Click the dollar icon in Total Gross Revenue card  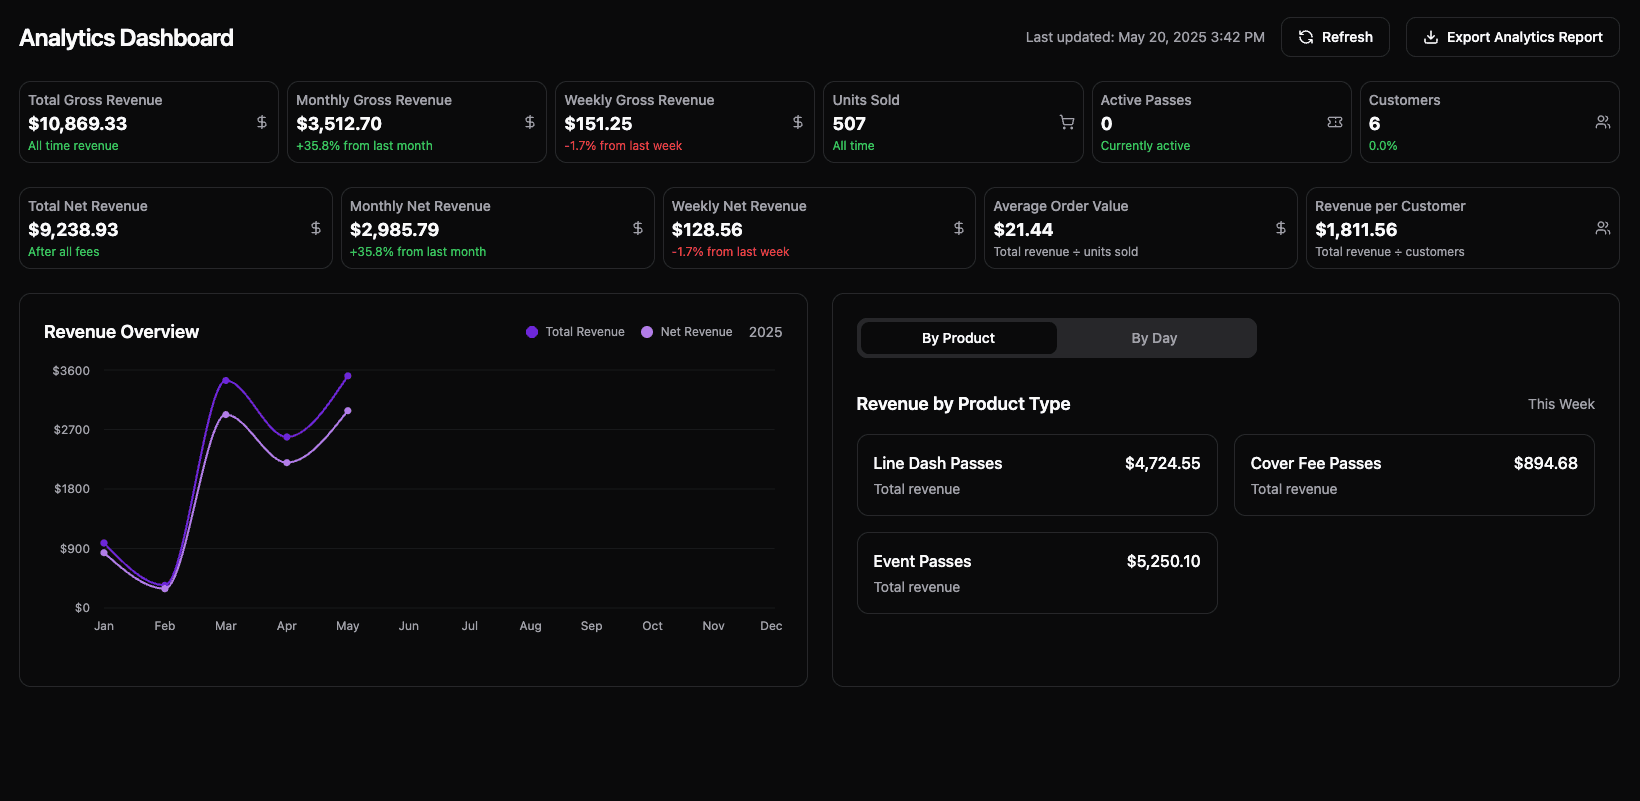coord(262,122)
